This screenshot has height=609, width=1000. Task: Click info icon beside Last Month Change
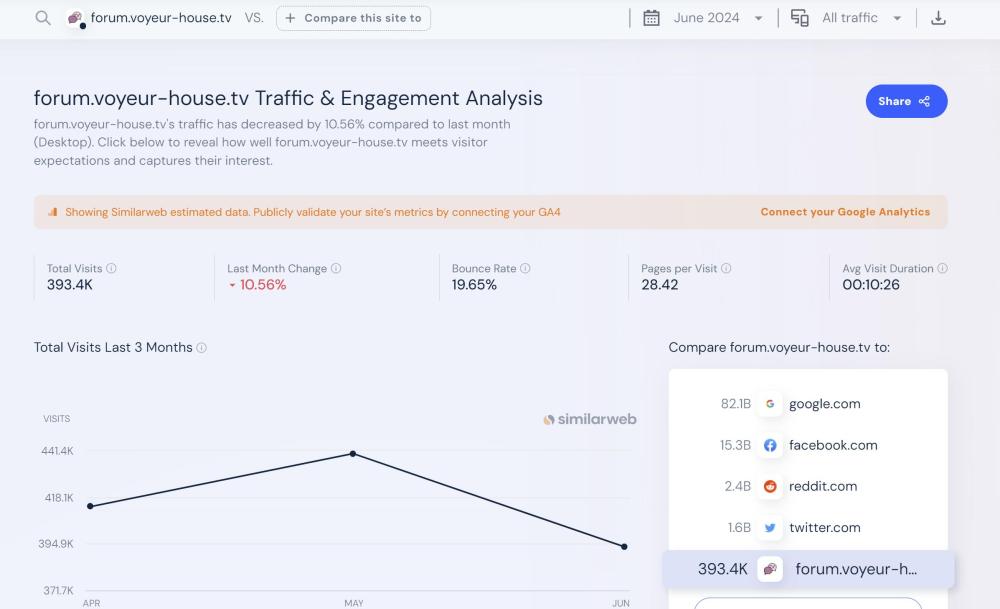336,269
